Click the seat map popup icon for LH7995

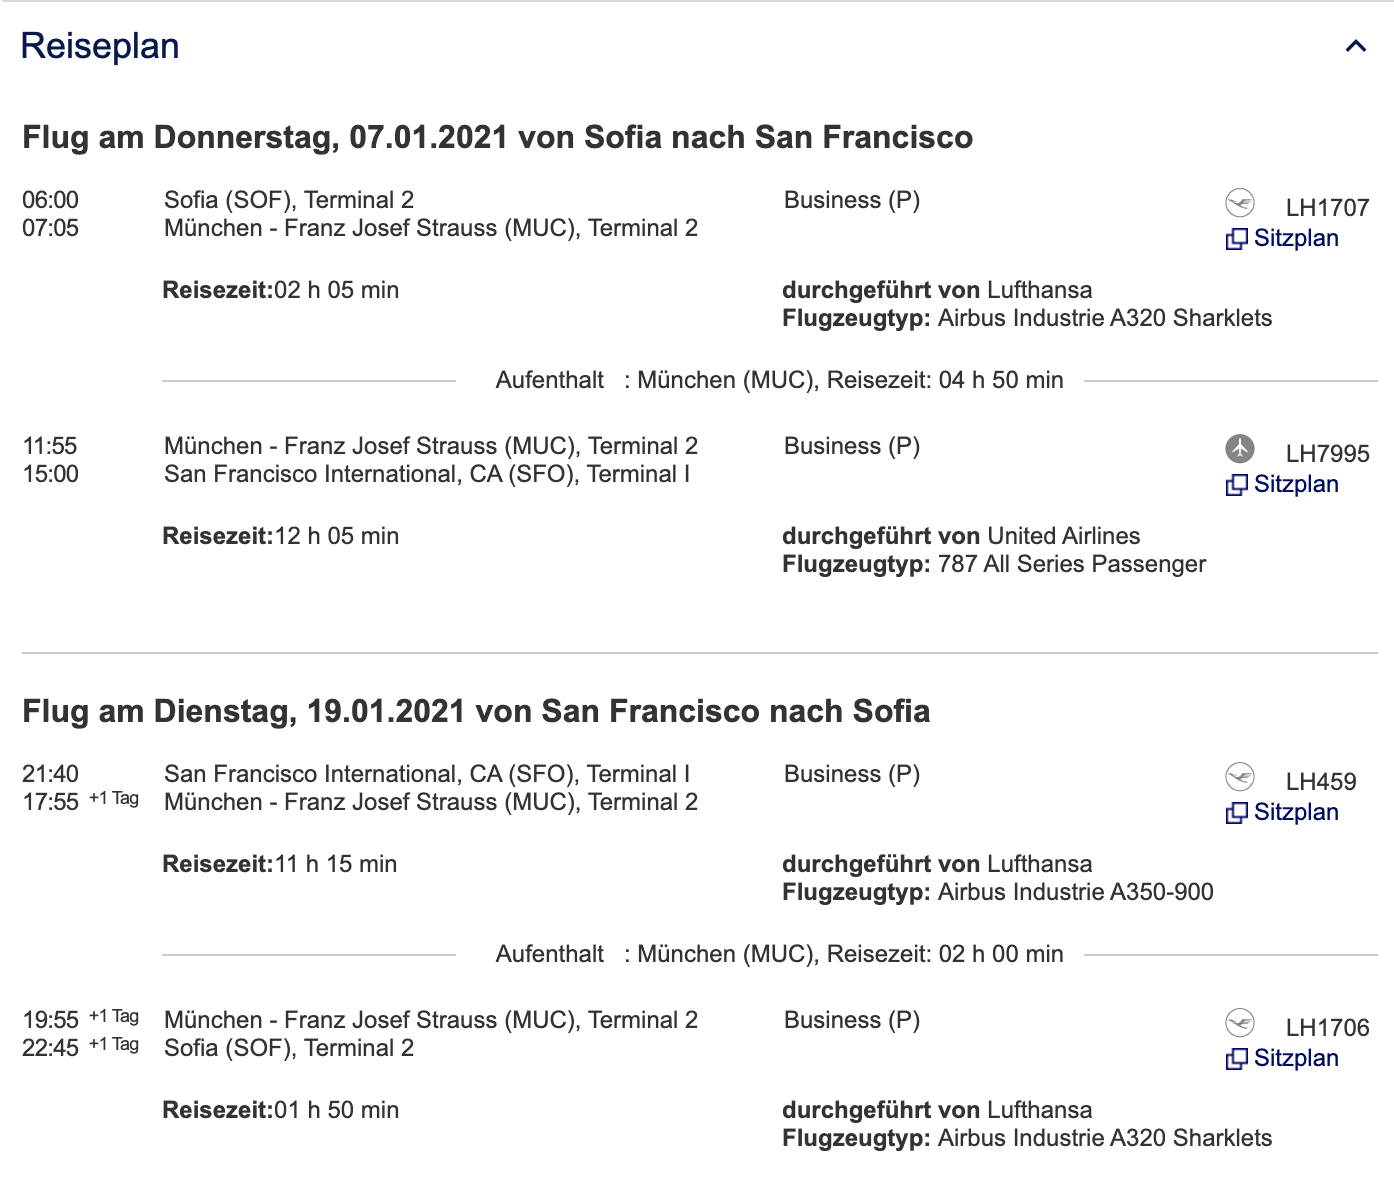click(x=1237, y=485)
